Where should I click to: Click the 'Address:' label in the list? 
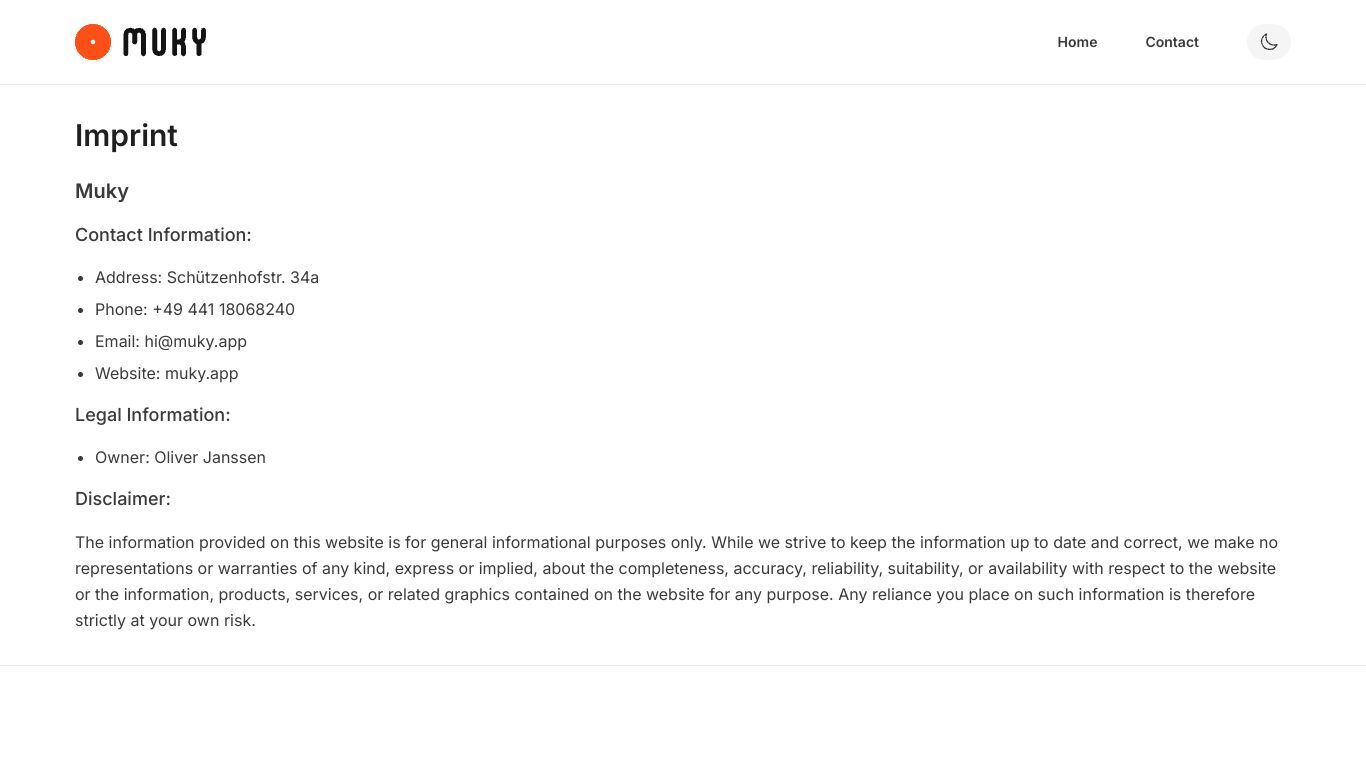[128, 277]
